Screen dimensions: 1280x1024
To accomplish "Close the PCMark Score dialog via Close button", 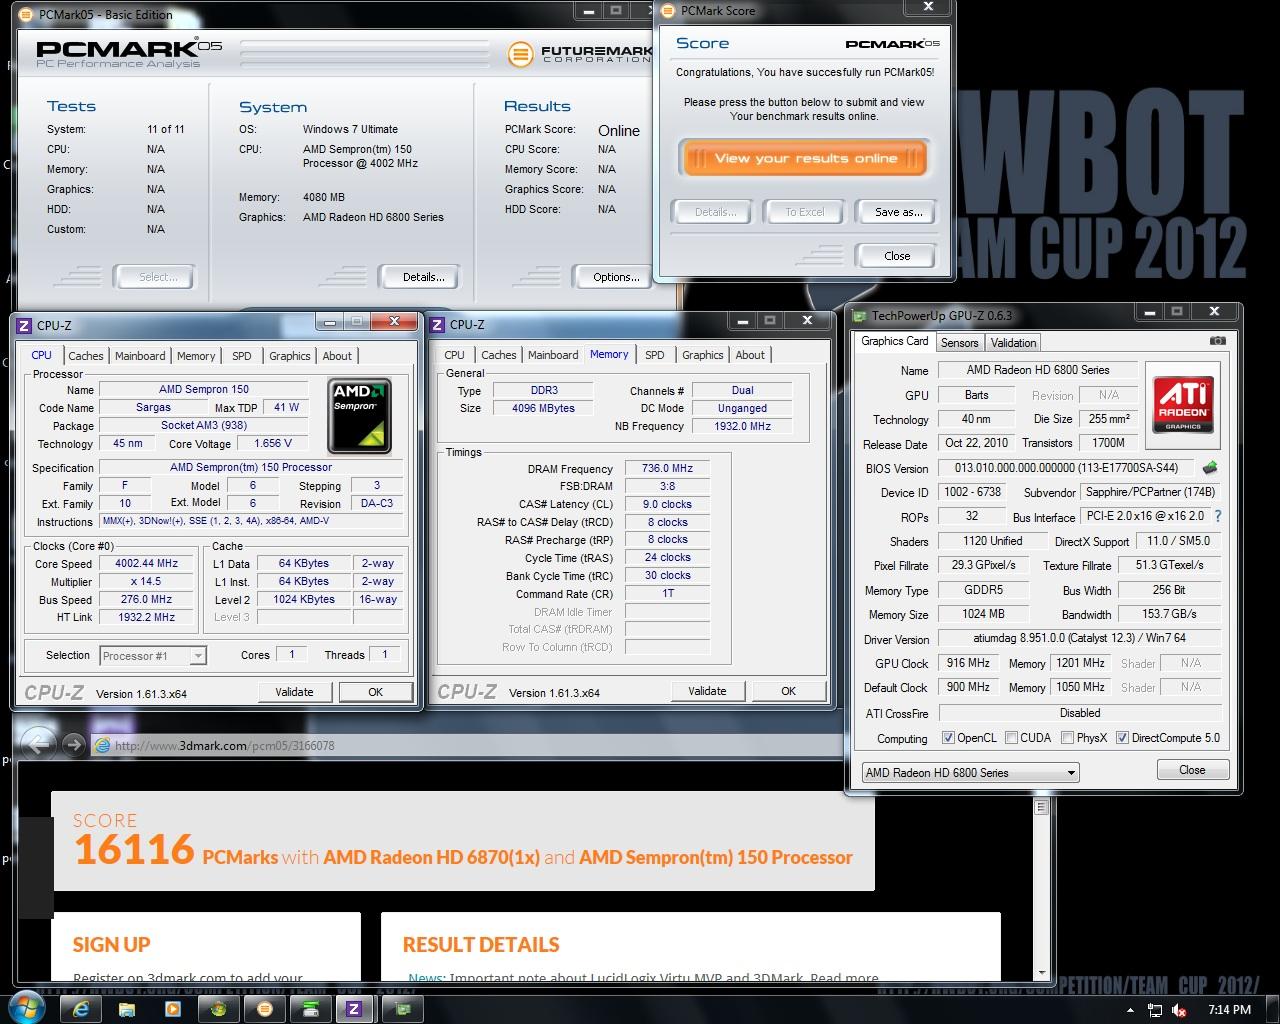I will [x=897, y=256].
